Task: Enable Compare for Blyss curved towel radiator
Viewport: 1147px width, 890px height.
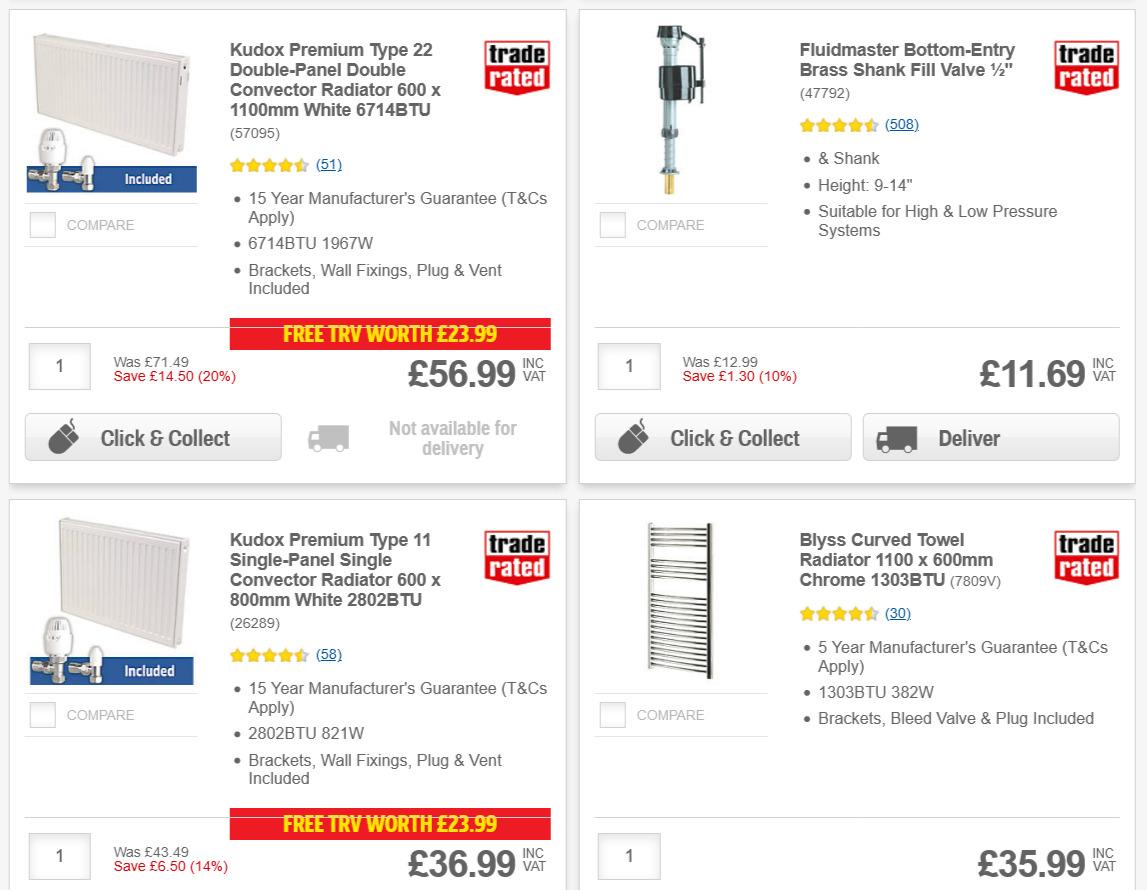Action: 612,715
